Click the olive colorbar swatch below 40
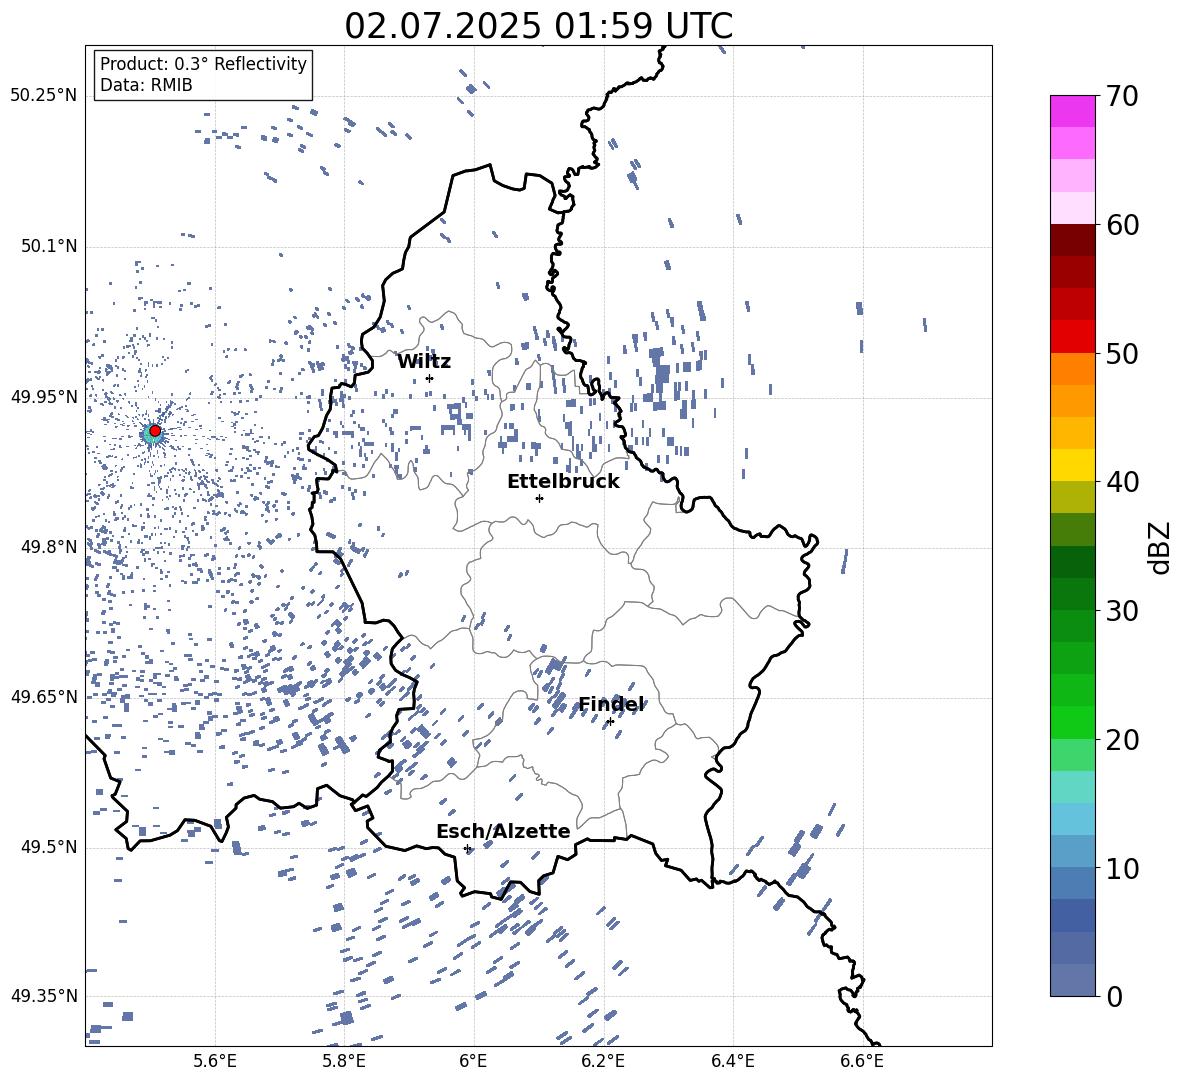1184x1081 pixels. click(1072, 497)
